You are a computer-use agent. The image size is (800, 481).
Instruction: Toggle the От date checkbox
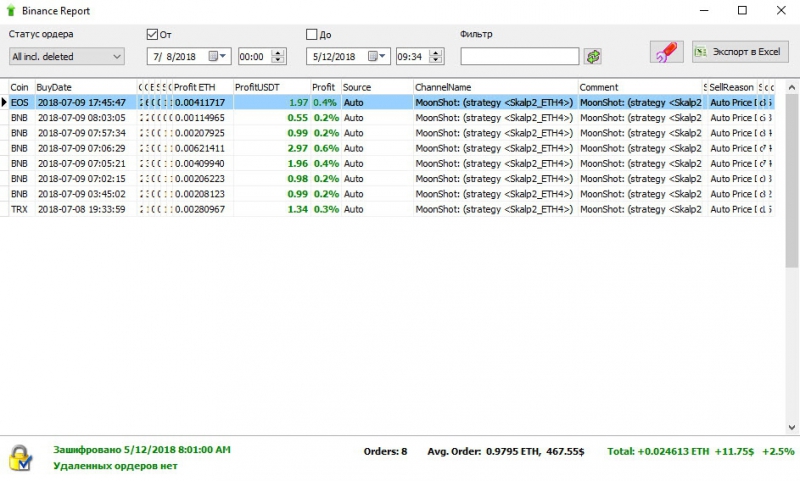(x=152, y=34)
